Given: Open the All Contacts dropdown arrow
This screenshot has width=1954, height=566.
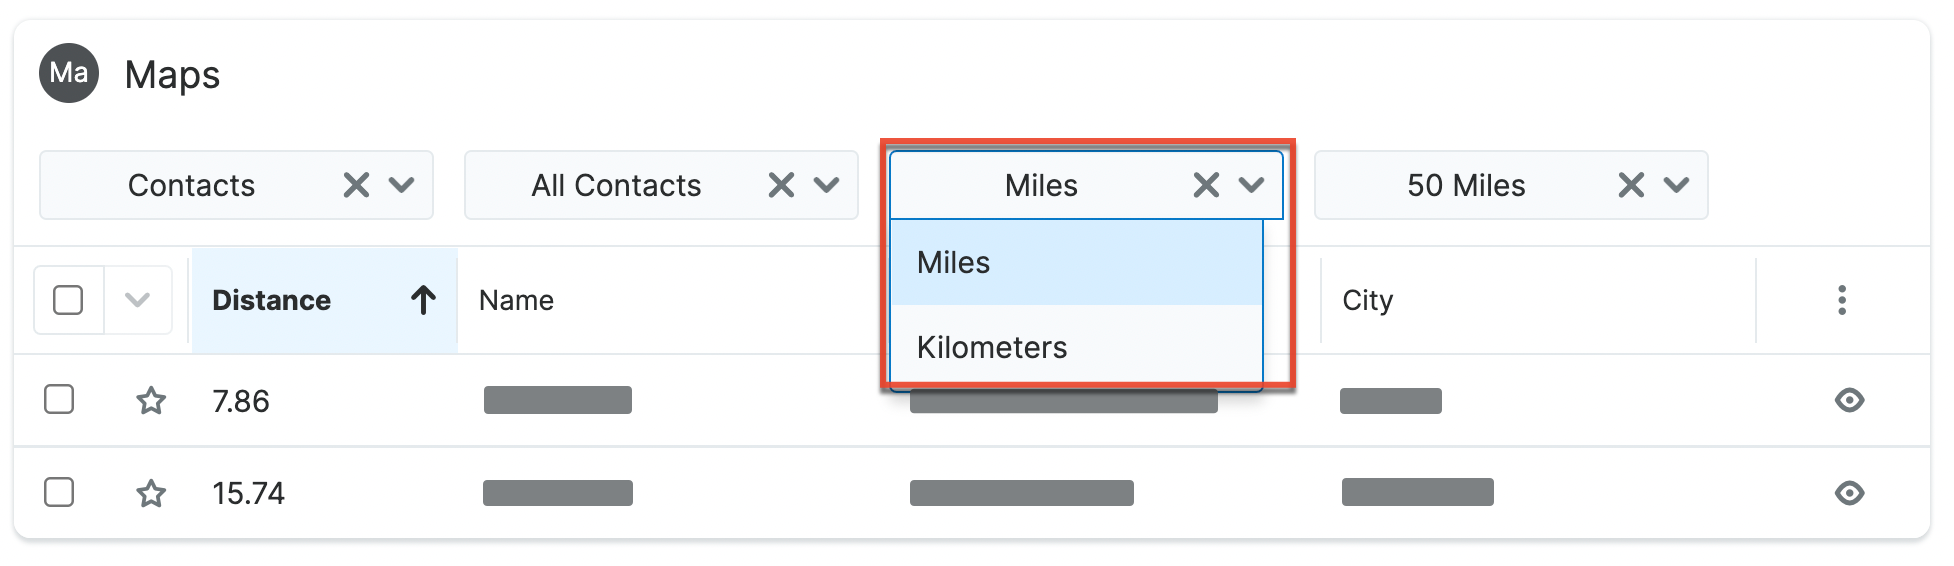Looking at the screenshot, I should (827, 185).
